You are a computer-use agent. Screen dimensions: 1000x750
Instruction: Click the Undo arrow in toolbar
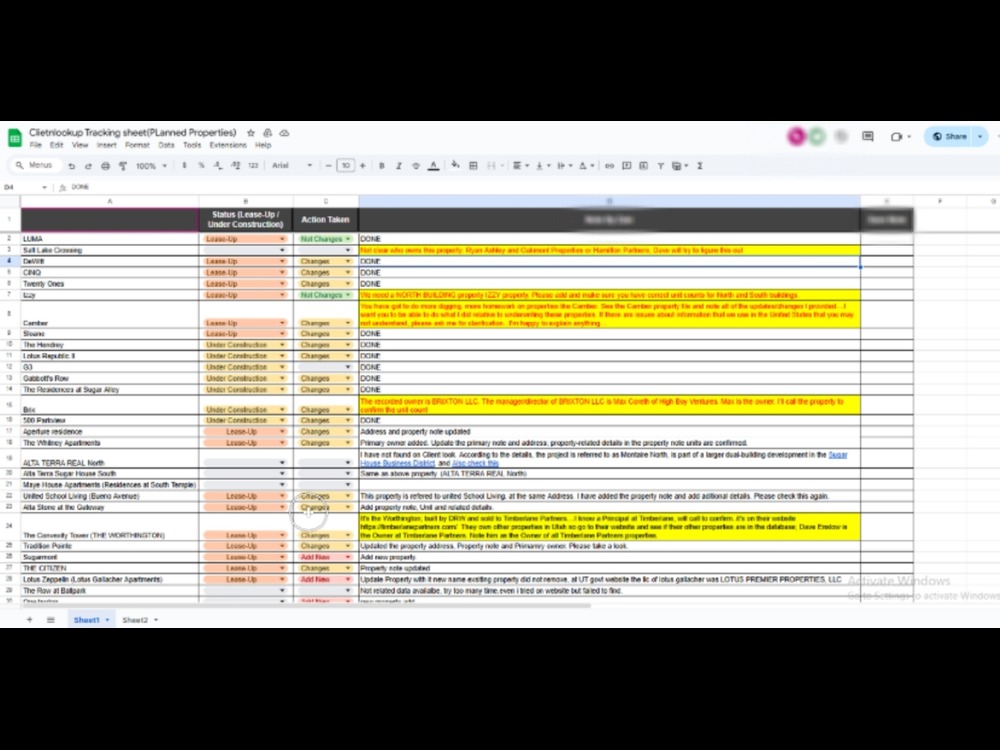(x=71, y=166)
